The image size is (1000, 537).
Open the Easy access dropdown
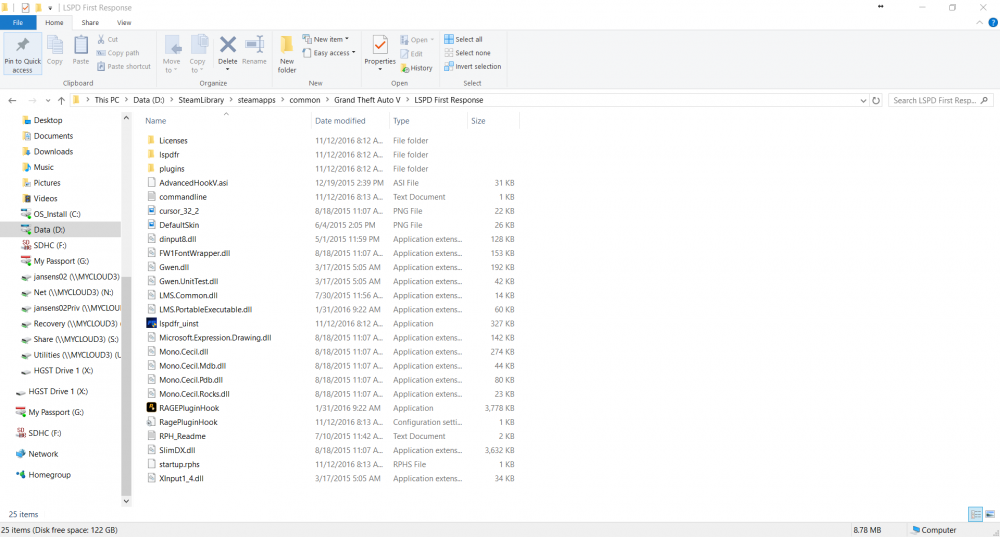click(x=331, y=53)
